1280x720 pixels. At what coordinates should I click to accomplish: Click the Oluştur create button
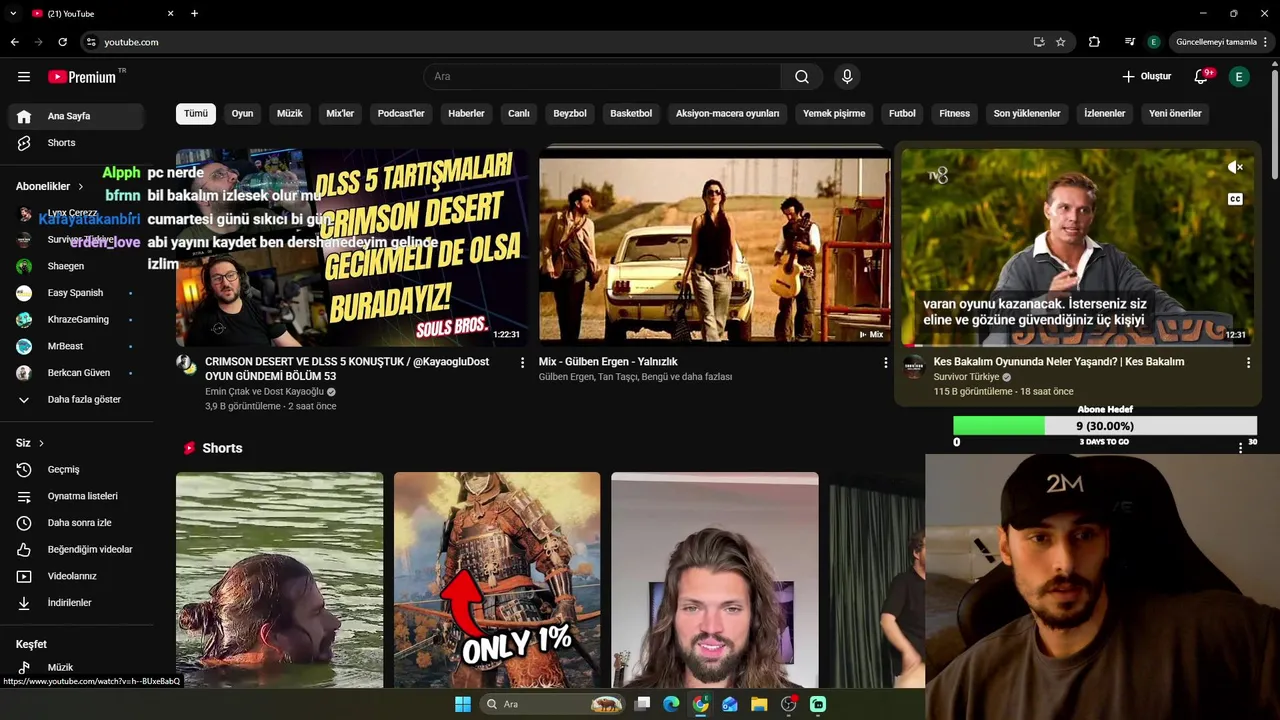click(x=1147, y=77)
